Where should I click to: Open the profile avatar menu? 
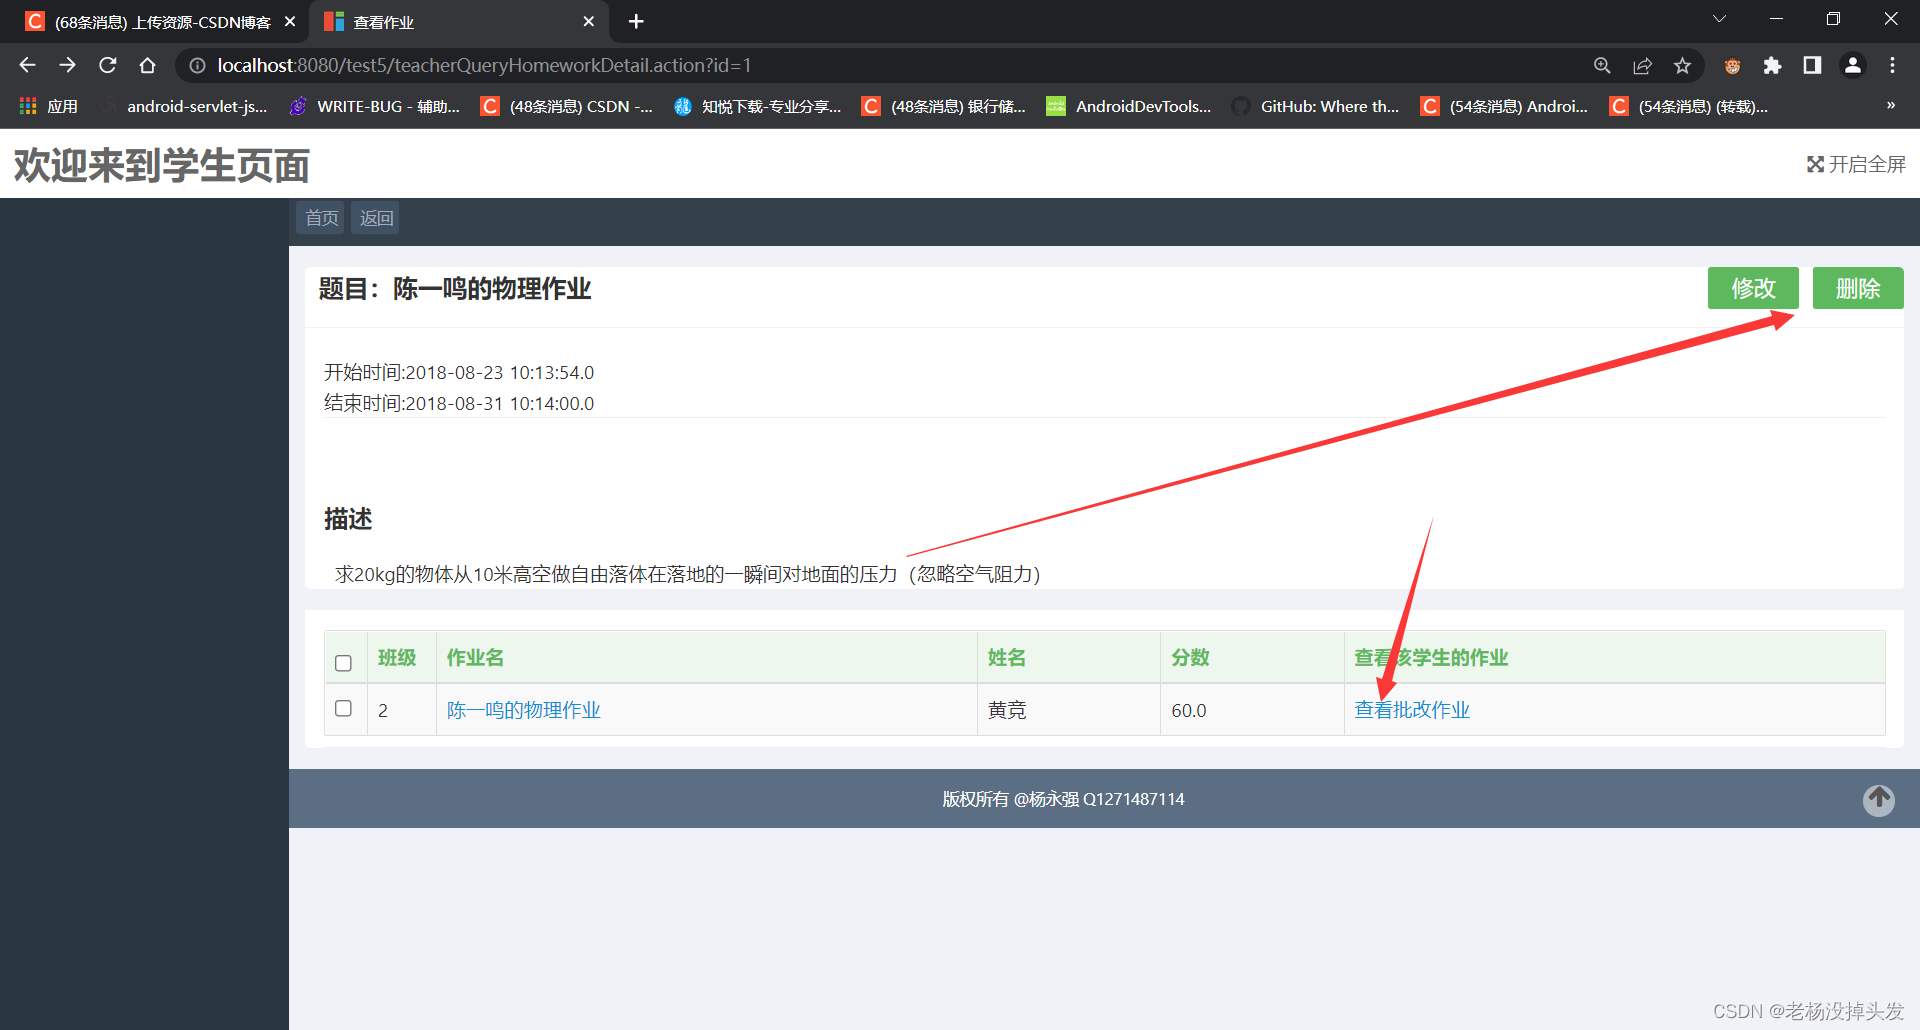[x=1852, y=65]
